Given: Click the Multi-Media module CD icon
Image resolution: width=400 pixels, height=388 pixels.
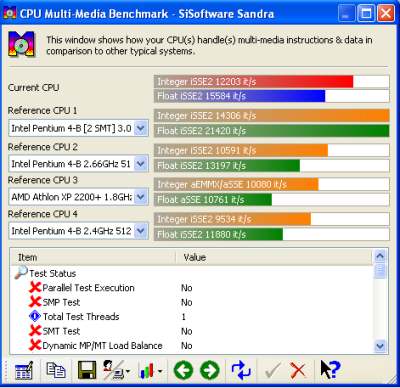Looking at the screenshot, I should click(x=22, y=44).
